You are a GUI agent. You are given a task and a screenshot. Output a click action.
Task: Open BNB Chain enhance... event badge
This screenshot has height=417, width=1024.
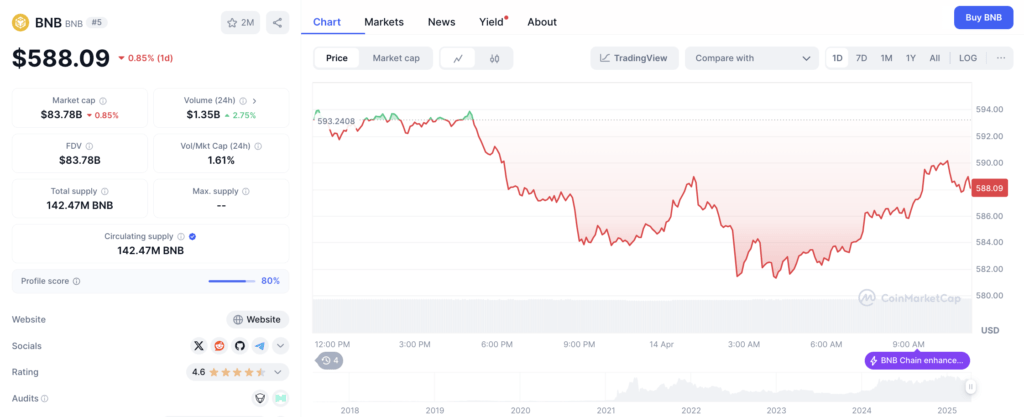[918, 360]
